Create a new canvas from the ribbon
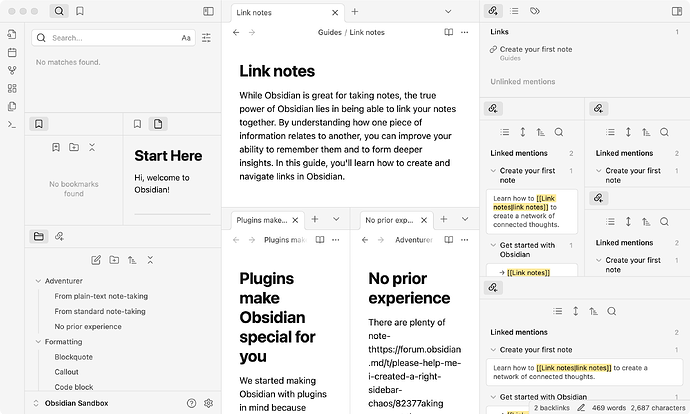This screenshot has height=414, width=690. point(12,88)
